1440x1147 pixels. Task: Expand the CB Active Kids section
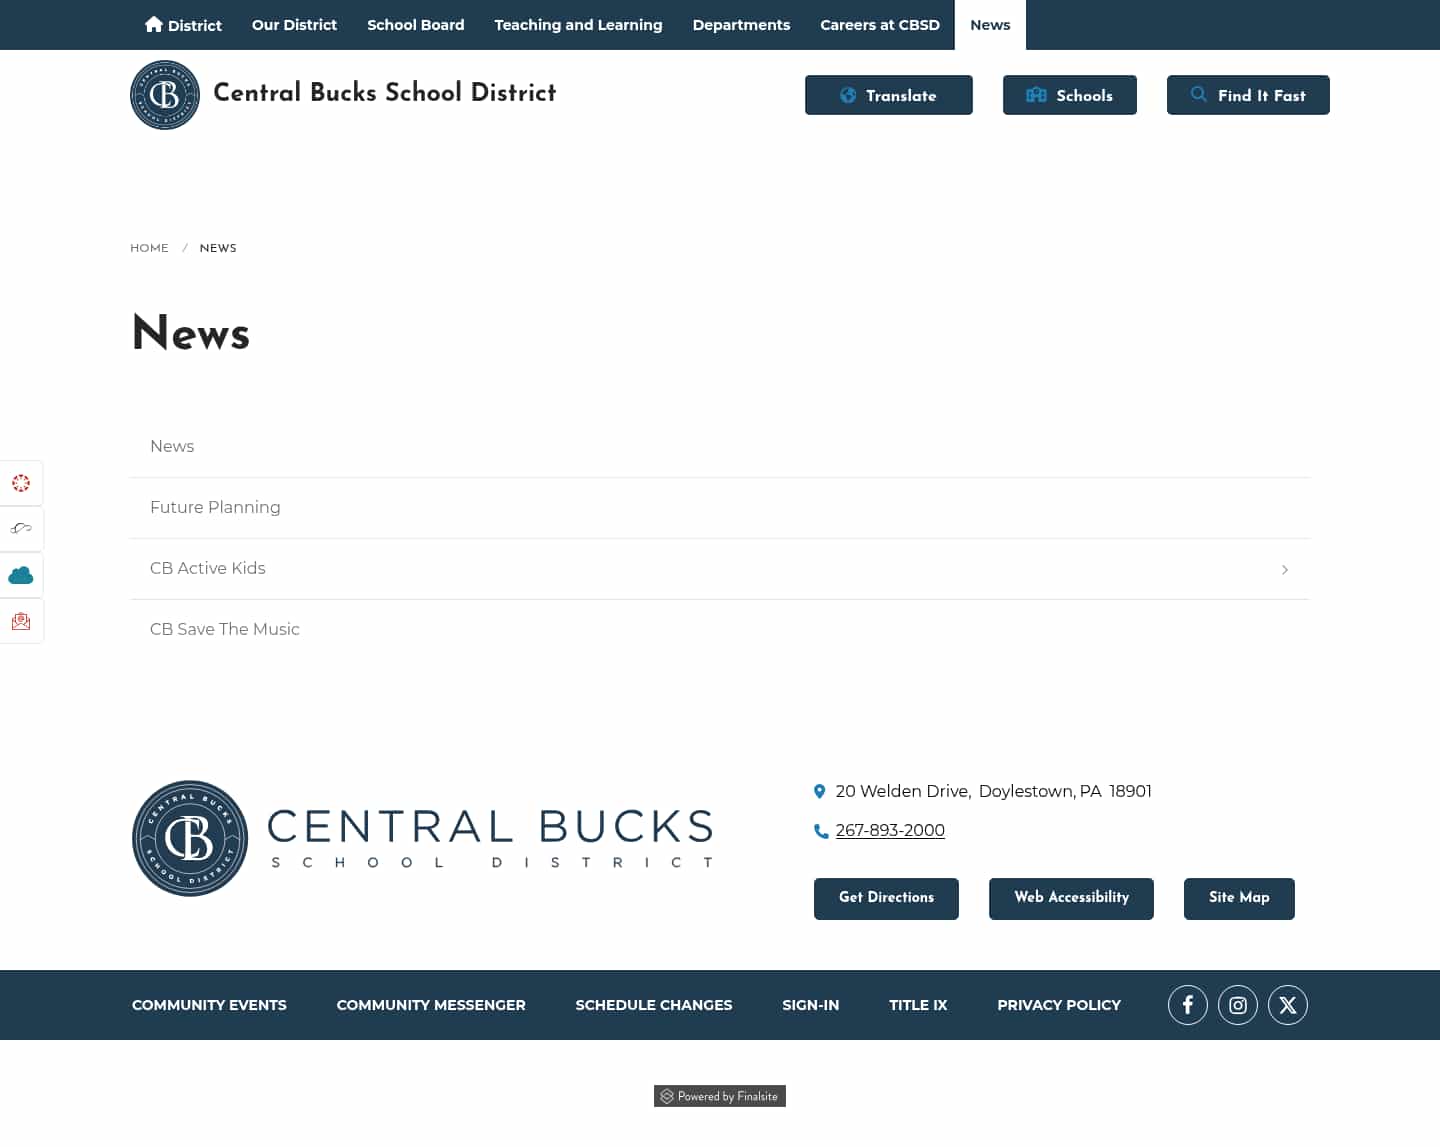pos(1284,569)
